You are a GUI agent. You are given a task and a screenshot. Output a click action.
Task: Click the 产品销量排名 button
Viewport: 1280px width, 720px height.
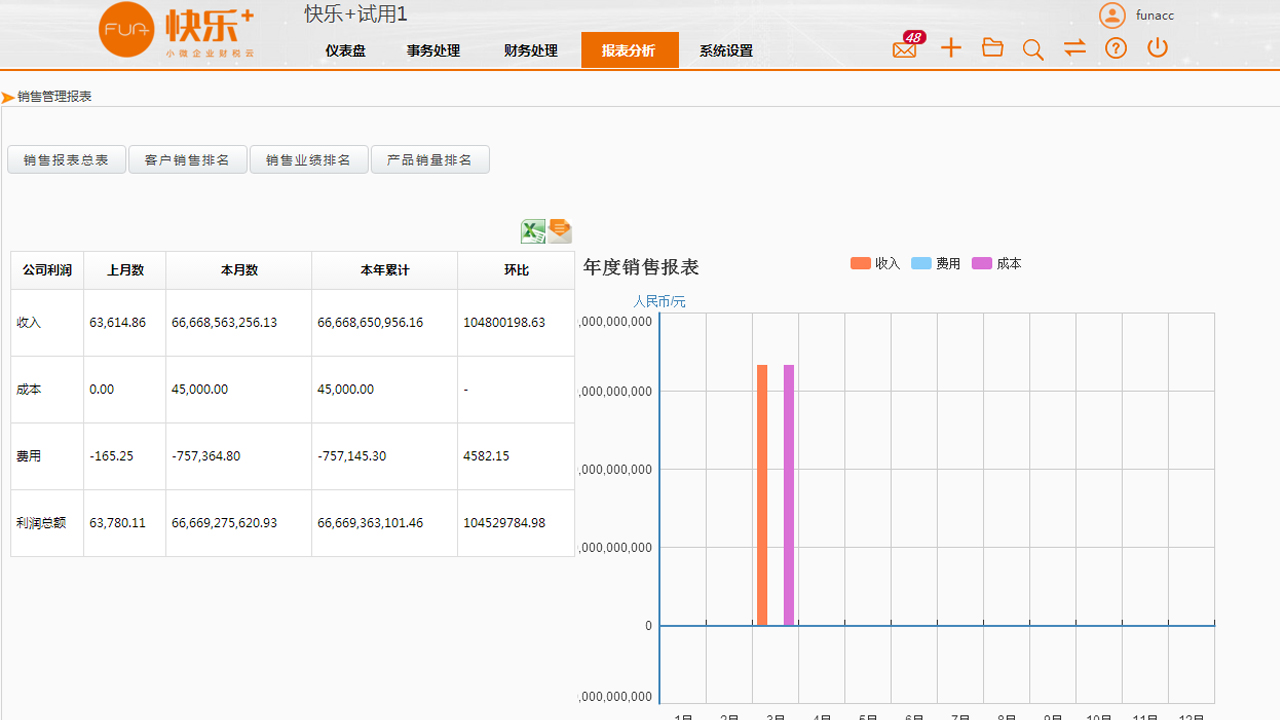(429, 160)
